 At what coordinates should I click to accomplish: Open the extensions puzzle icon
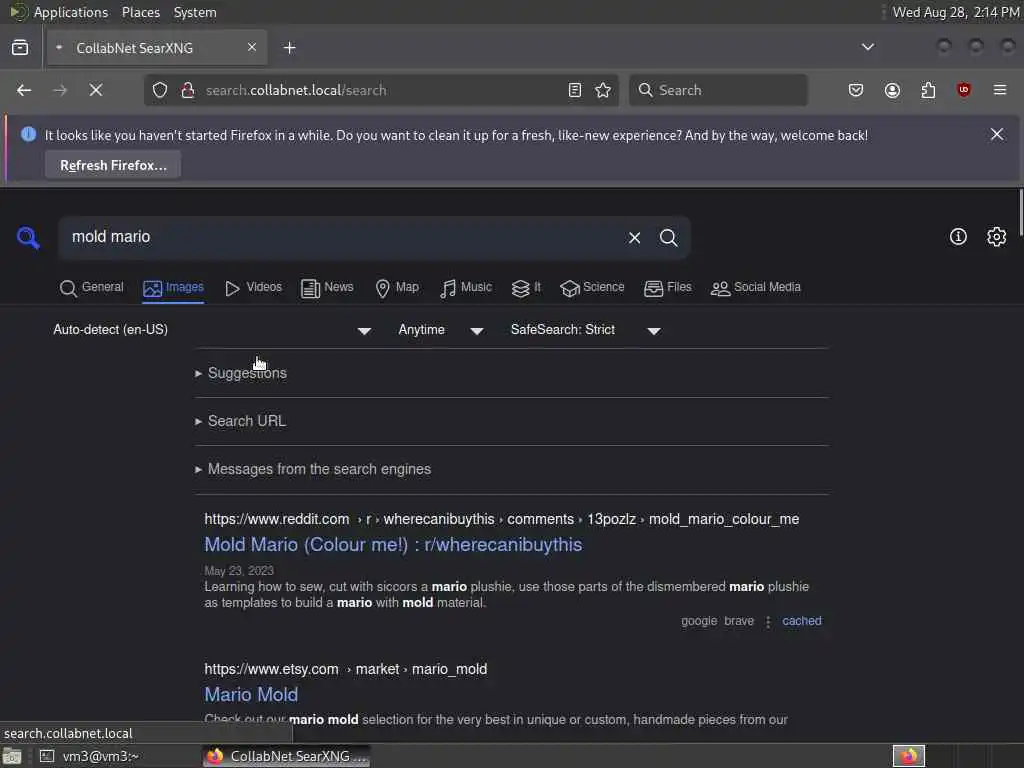(928, 90)
